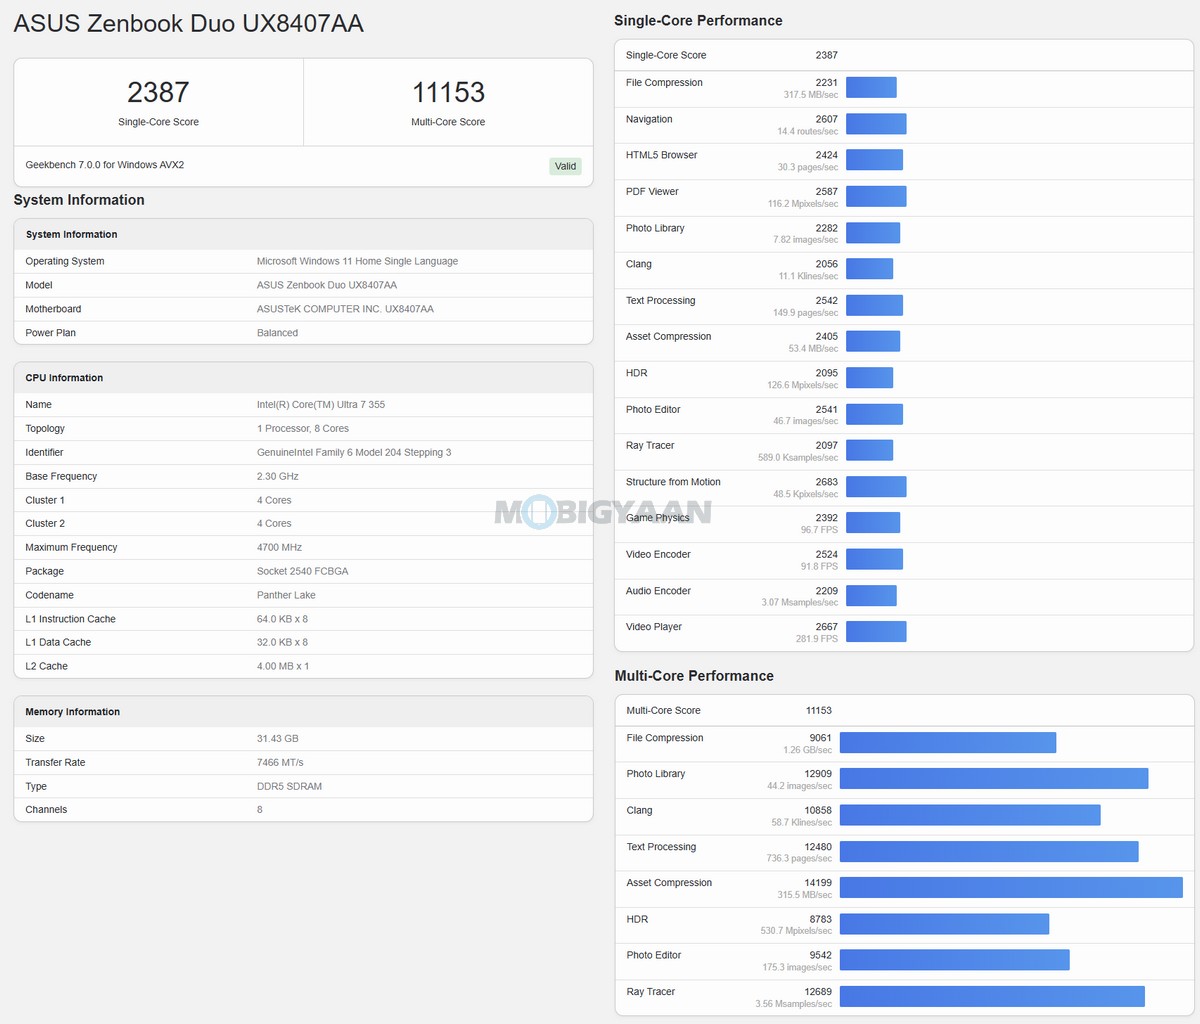Screen dimensions: 1200x1024
Task: Click the Maximum Frequency value 4700 MHz
Action: 279,547
